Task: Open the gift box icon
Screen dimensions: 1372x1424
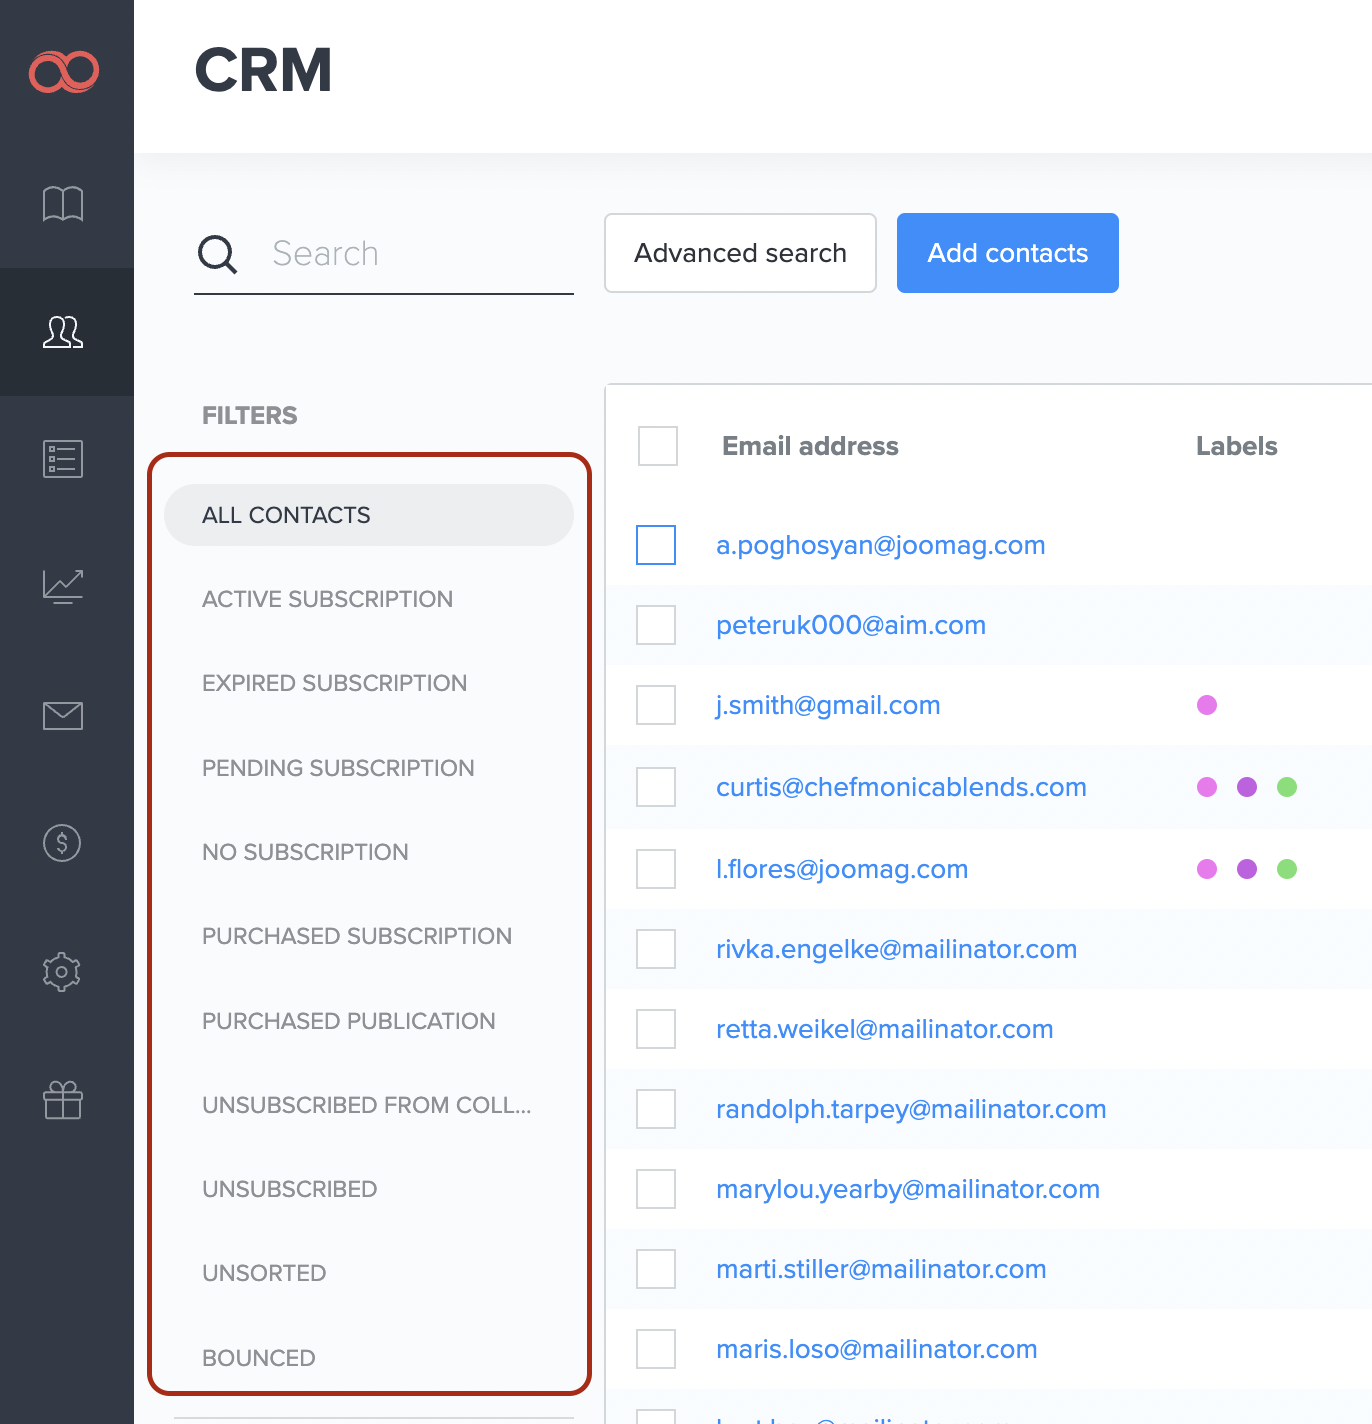Action: tap(63, 1100)
